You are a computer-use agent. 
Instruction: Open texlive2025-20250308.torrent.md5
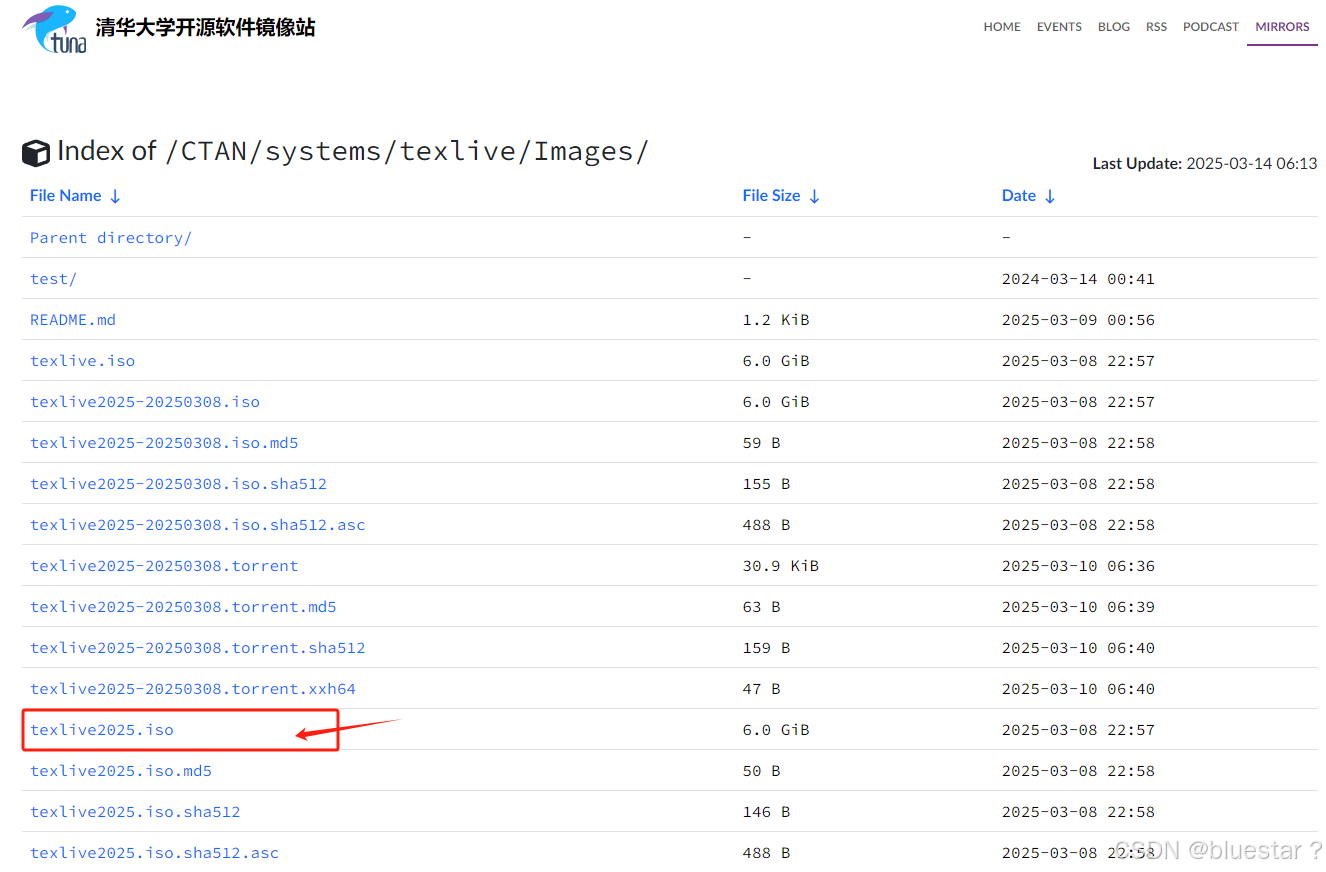[183, 607]
